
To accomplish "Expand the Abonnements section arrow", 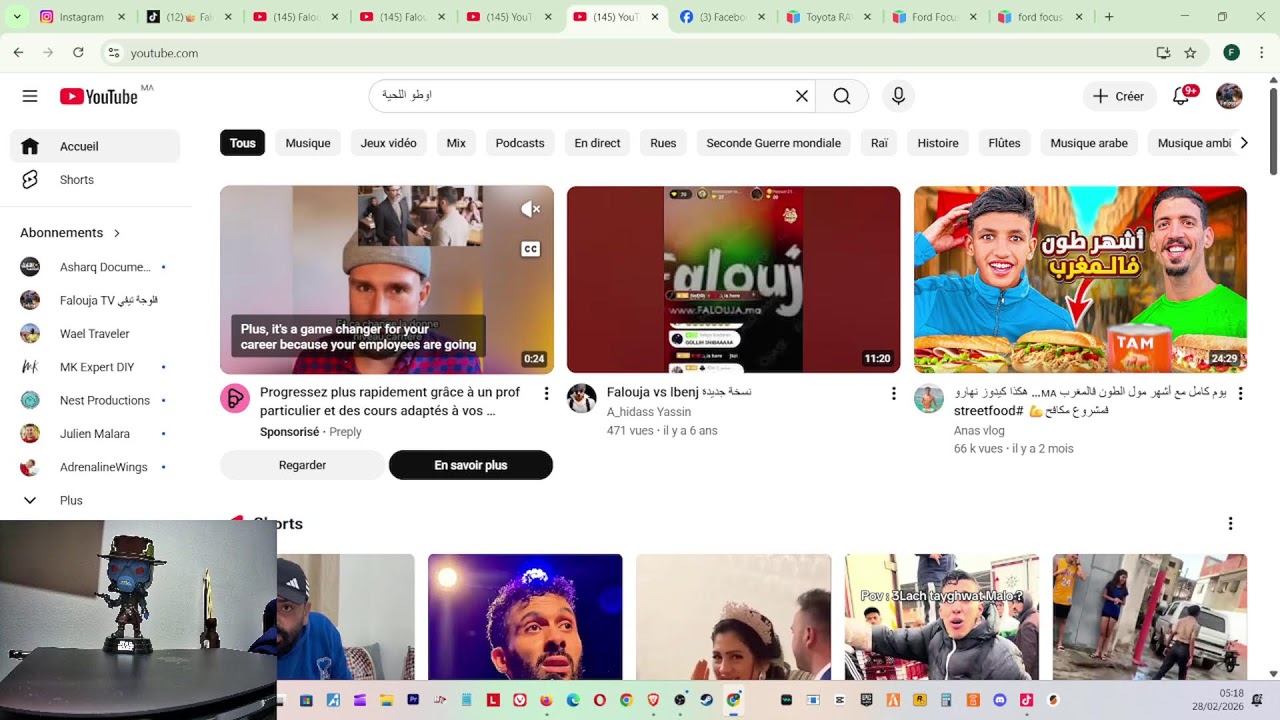I will tap(117, 233).
